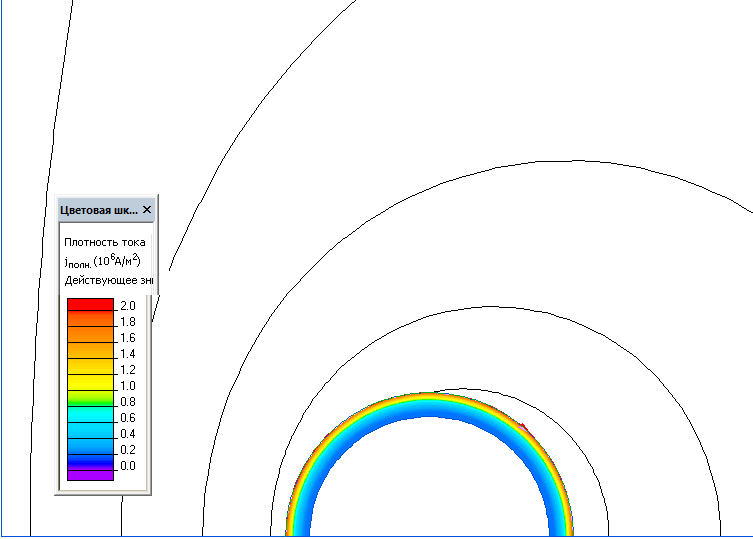Select the 1.8 scale value label

coord(127,322)
